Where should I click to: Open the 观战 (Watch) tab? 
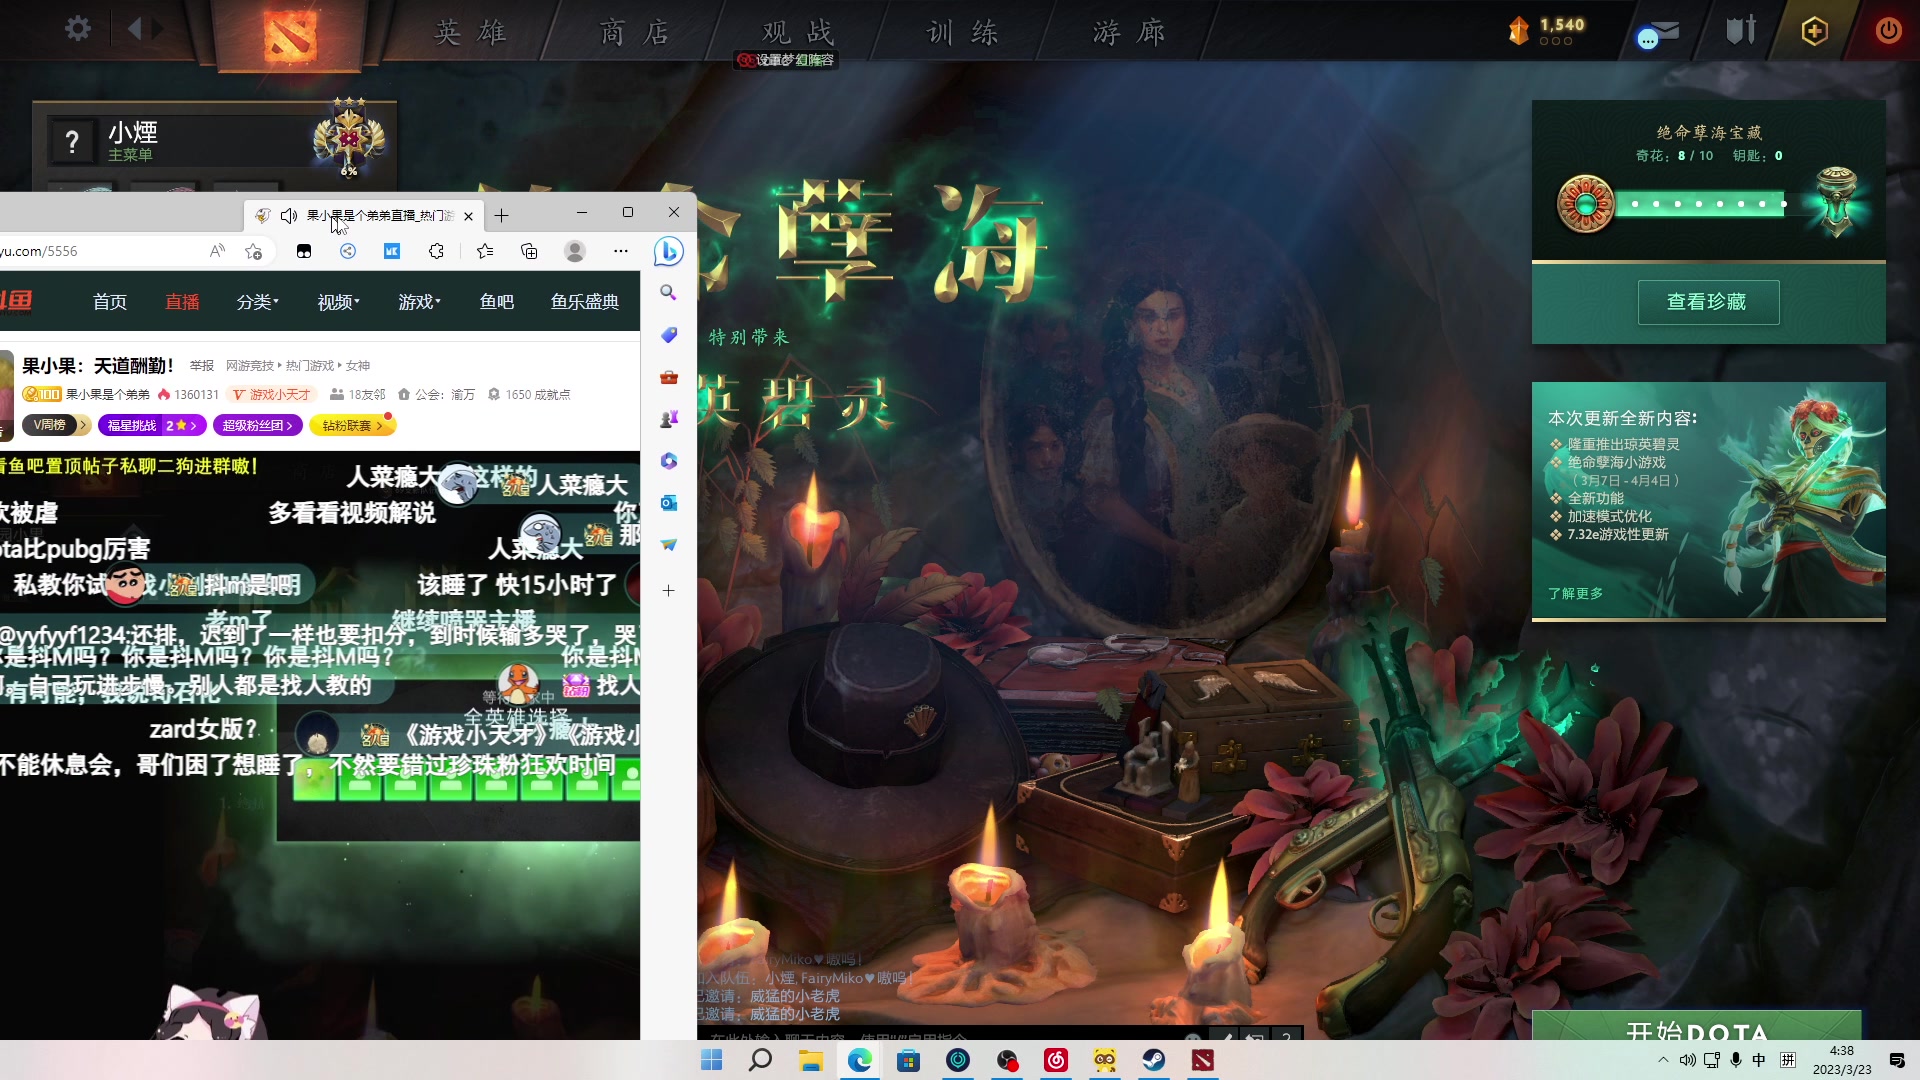point(798,32)
